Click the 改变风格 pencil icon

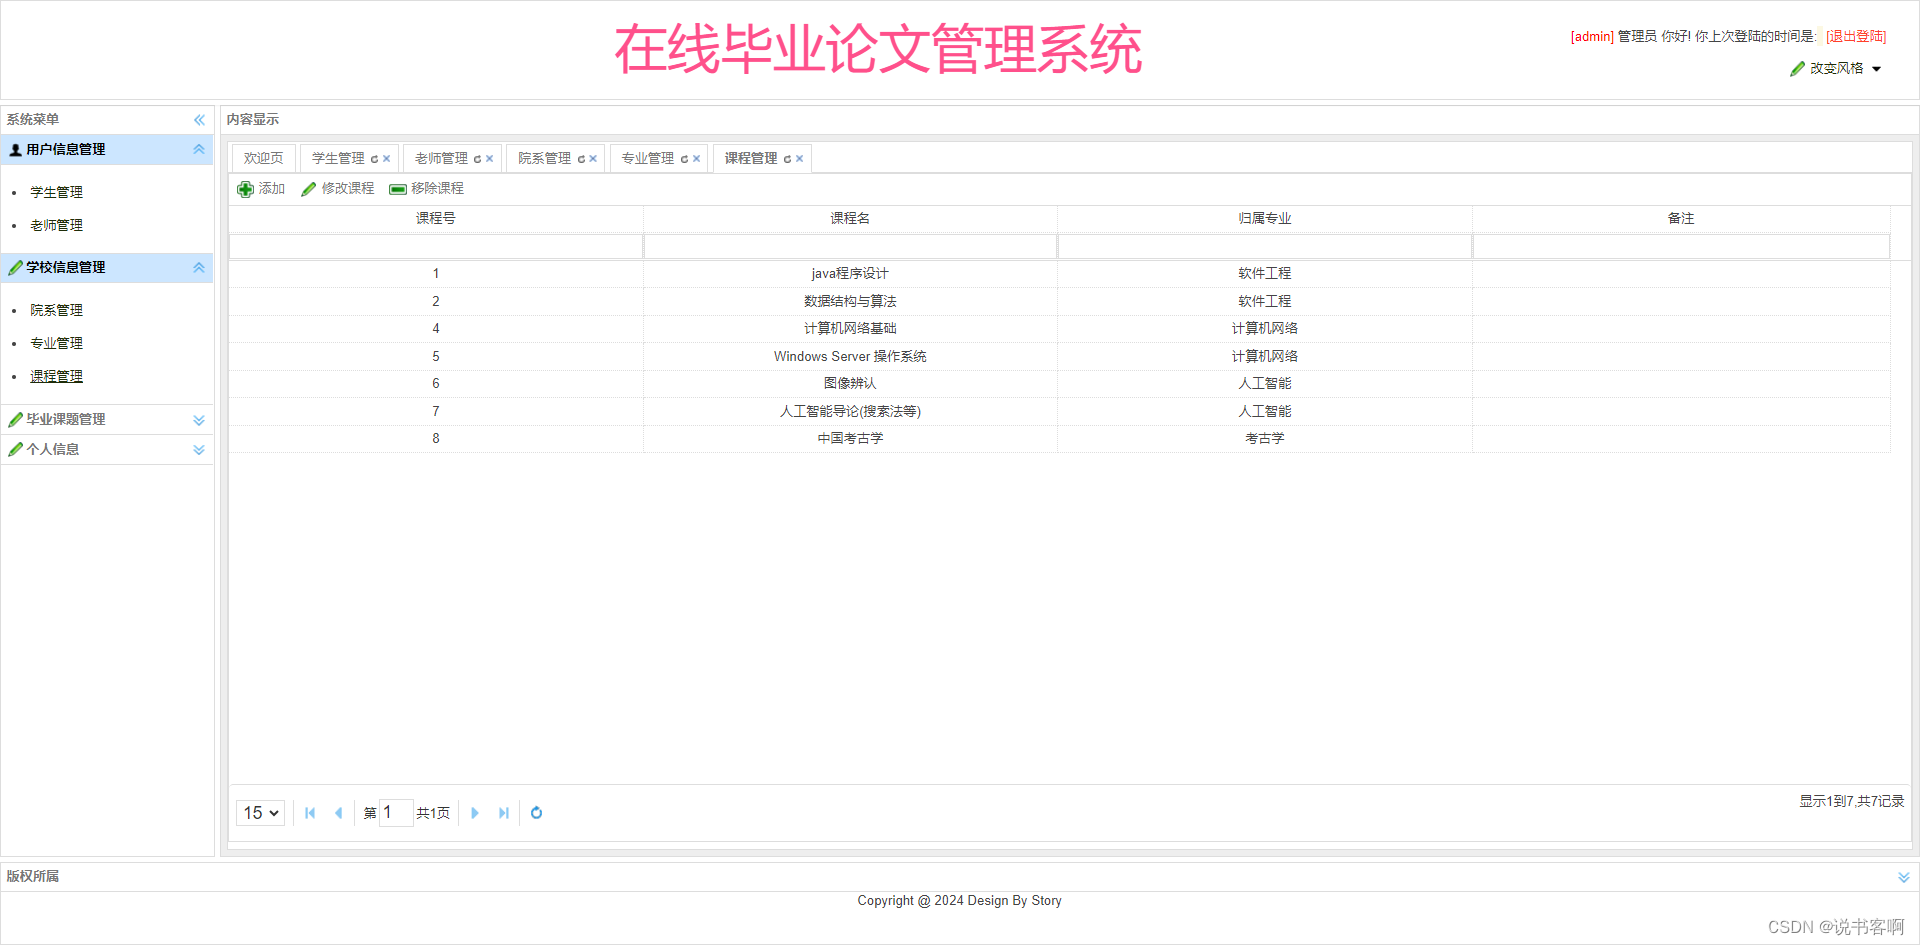click(1798, 69)
